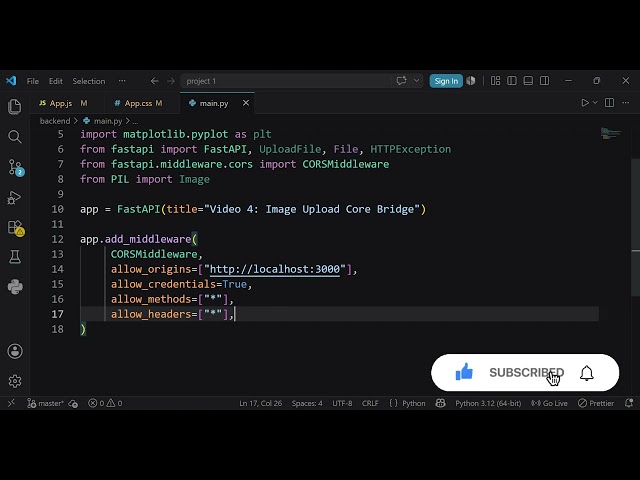Open the notifications bell in status bar
640x480 pixels.
[629, 403]
